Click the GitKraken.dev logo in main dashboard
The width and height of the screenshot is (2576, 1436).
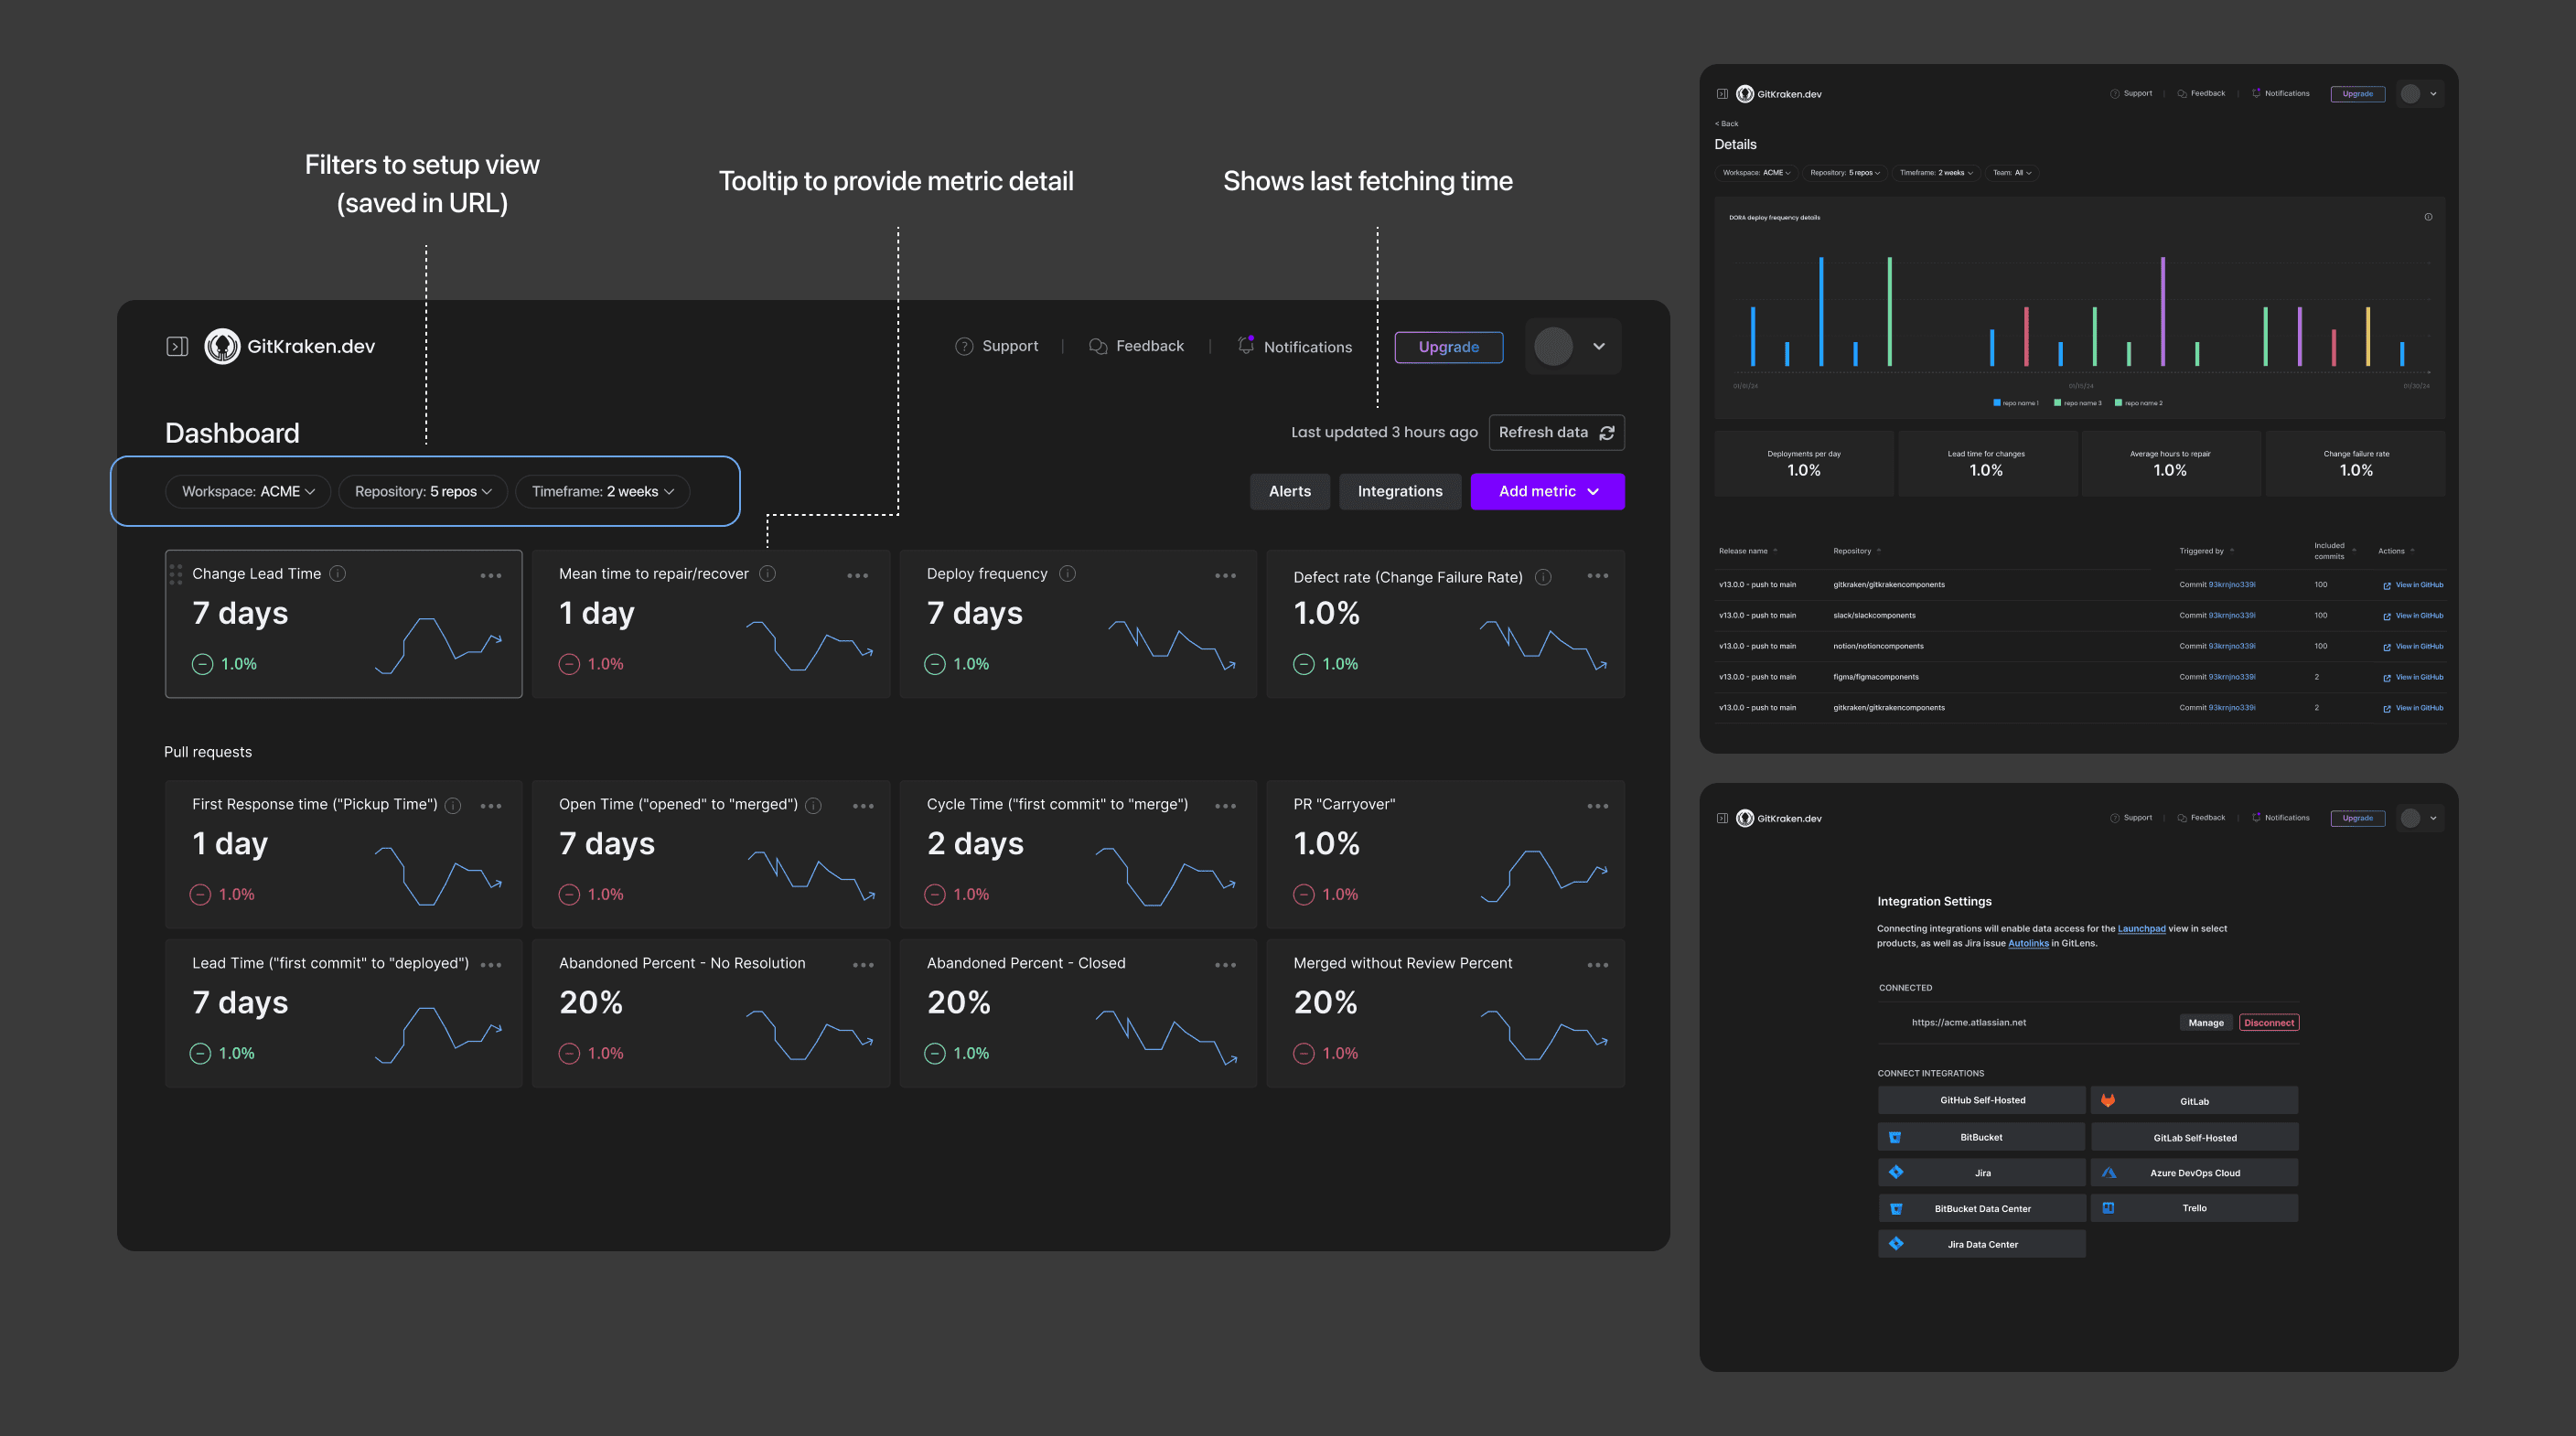(290, 346)
